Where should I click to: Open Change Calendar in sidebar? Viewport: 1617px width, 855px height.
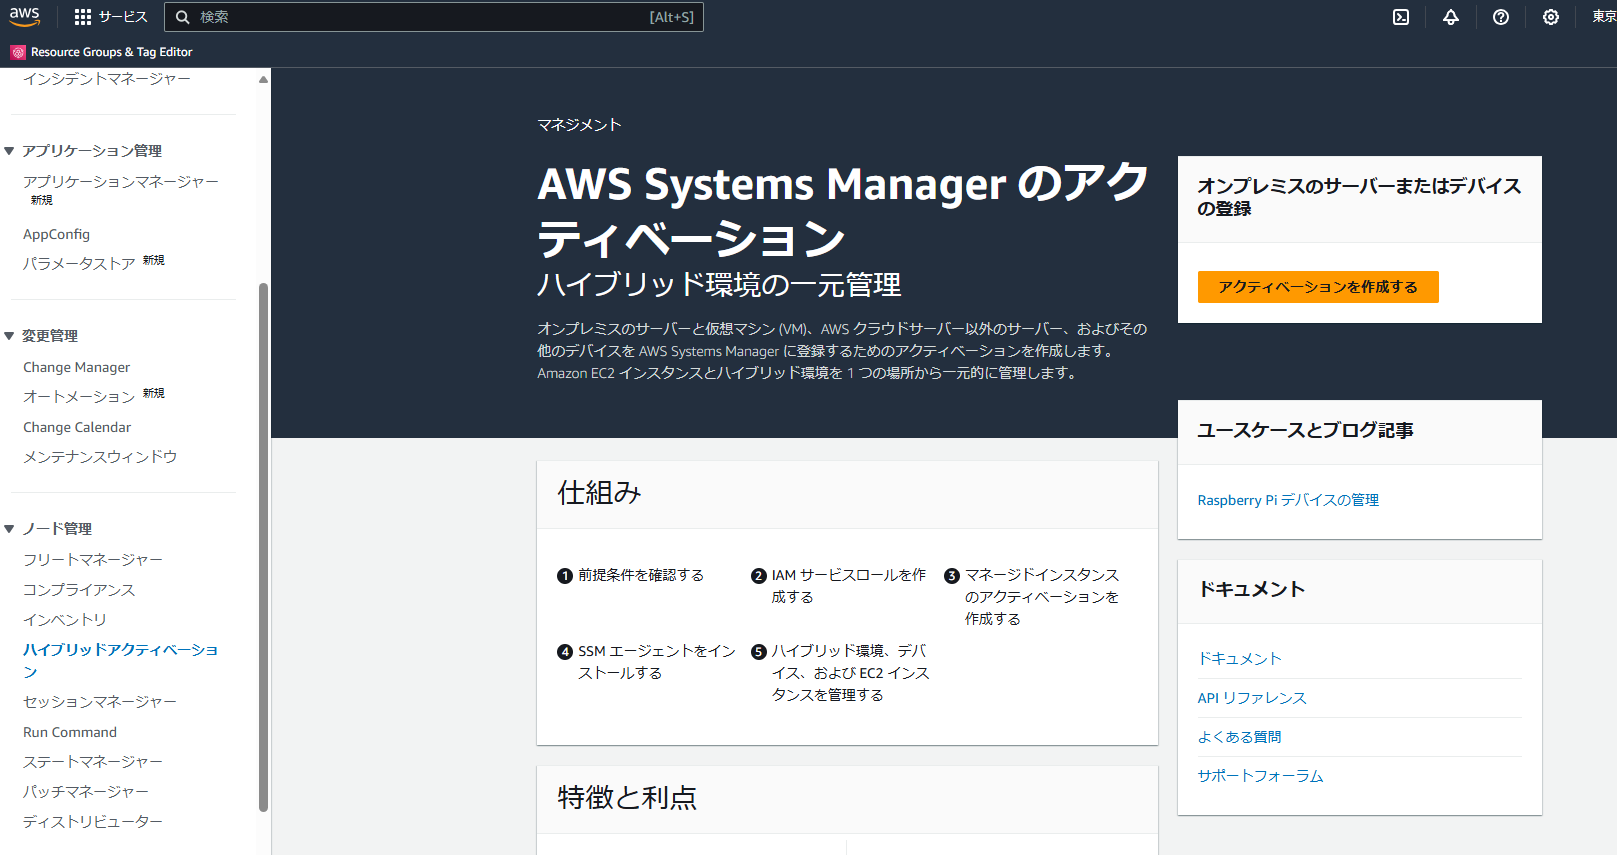(77, 427)
